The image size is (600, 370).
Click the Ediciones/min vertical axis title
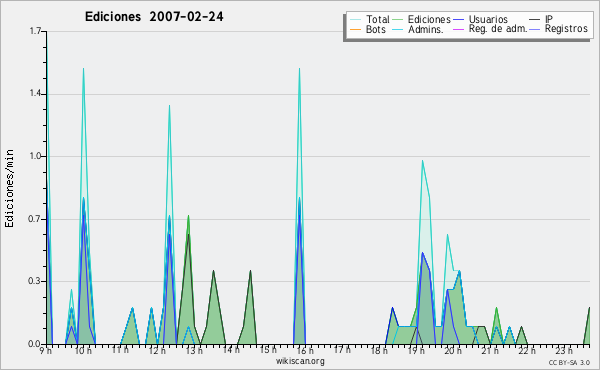(9, 188)
